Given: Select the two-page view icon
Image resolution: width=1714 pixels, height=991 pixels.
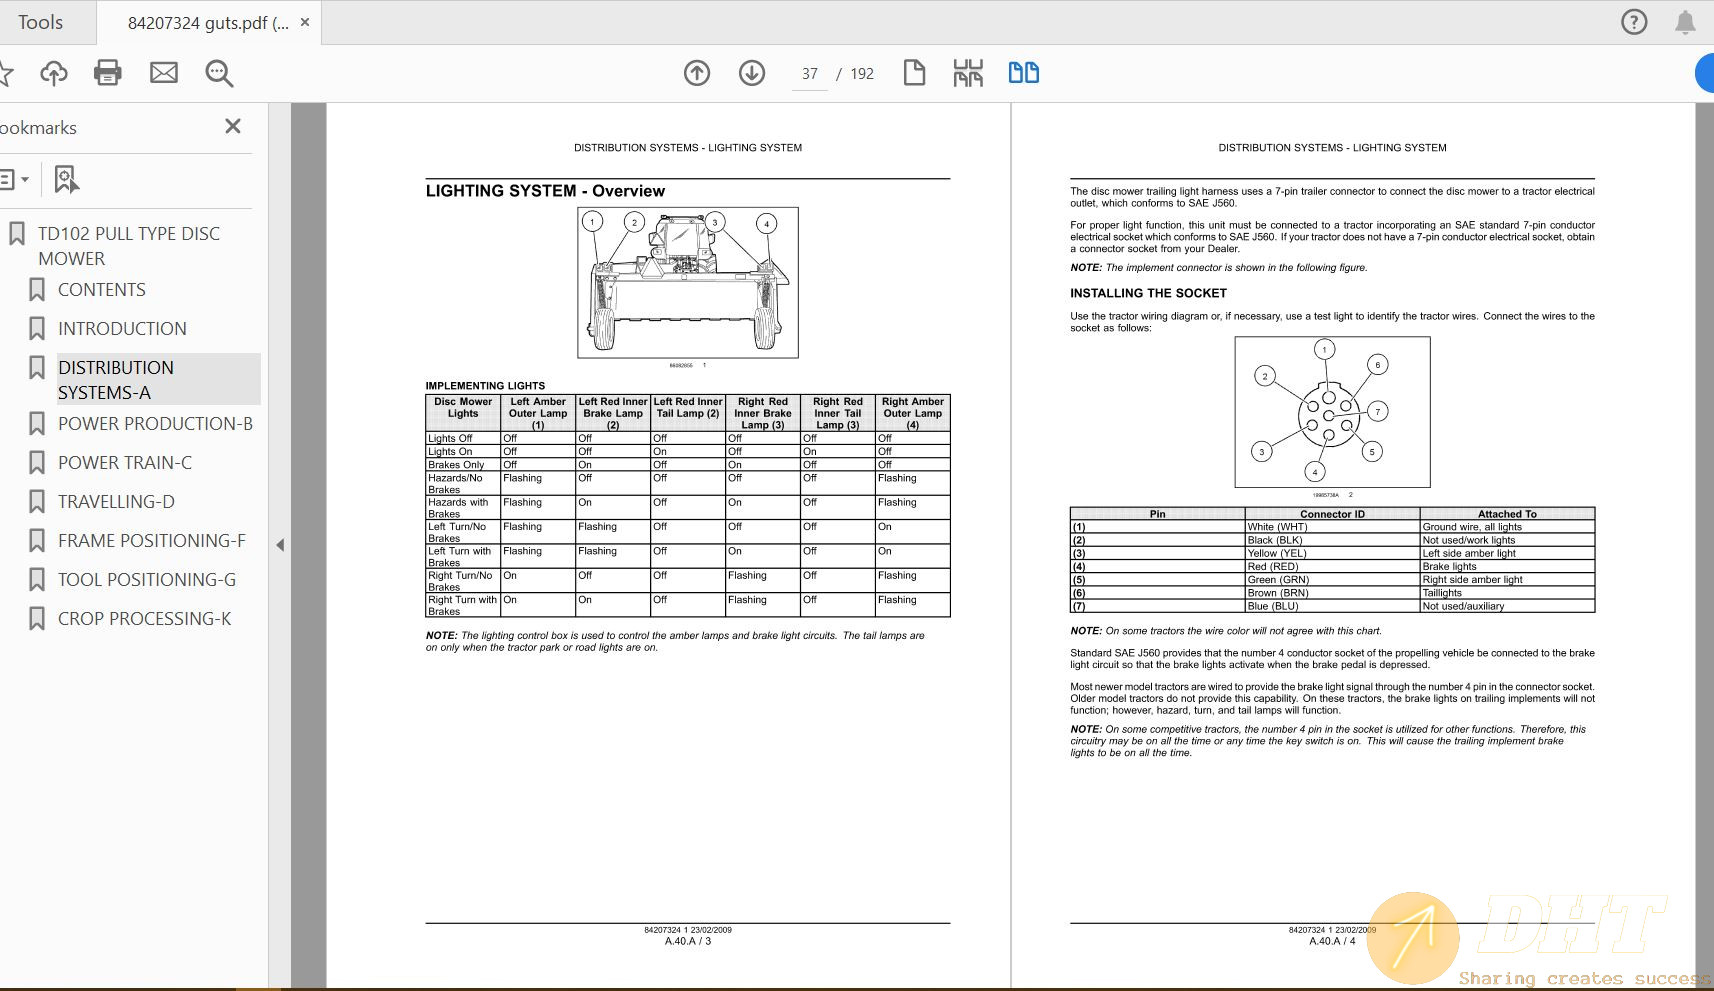Looking at the screenshot, I should tap(1024, 73).
